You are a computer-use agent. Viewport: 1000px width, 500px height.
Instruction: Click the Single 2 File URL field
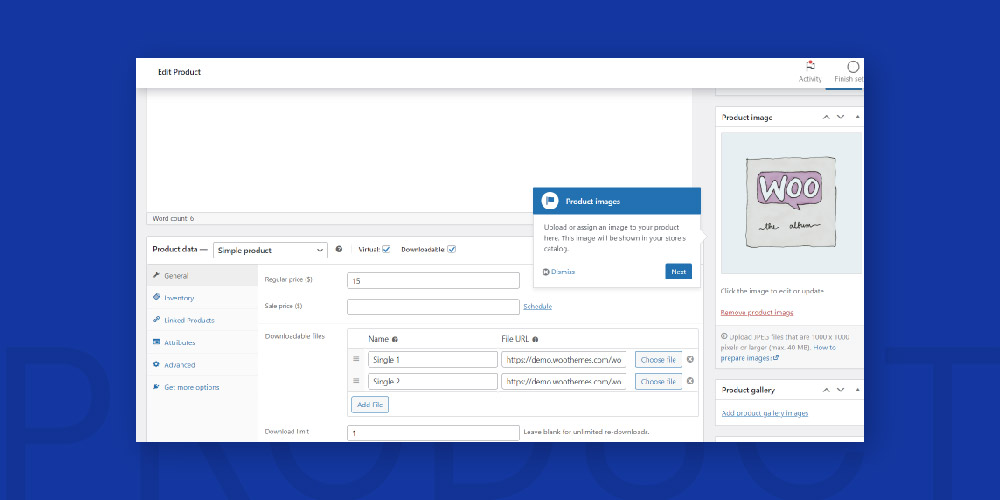pyautogui.click(x=564, y=381)
